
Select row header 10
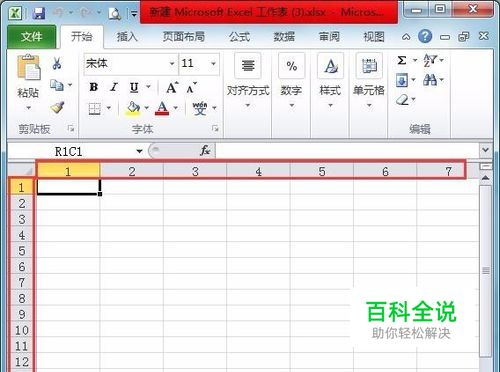coord(22,330)
